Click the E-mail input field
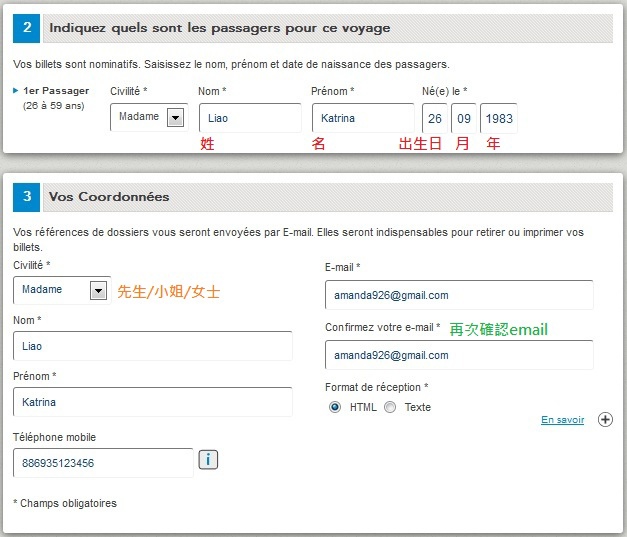Viewport: 627px width, 537px height. (x=459, y=295)
